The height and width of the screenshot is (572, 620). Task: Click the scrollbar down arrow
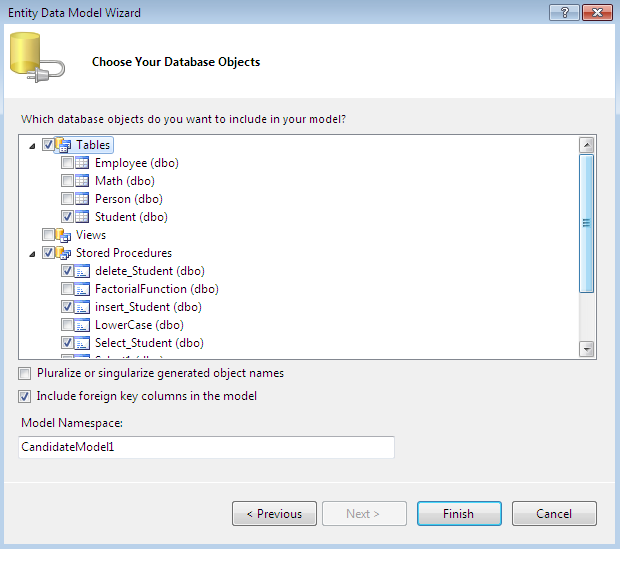pyautogui.click(x=586, y=349)
